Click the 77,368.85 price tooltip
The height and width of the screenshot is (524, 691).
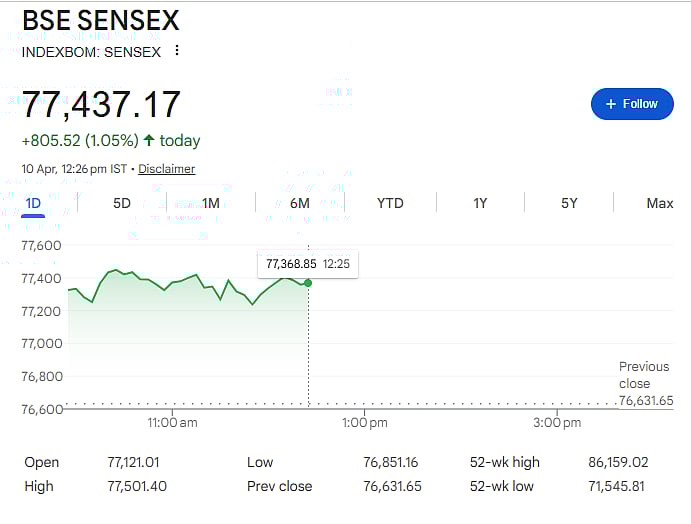coord(291,264)
